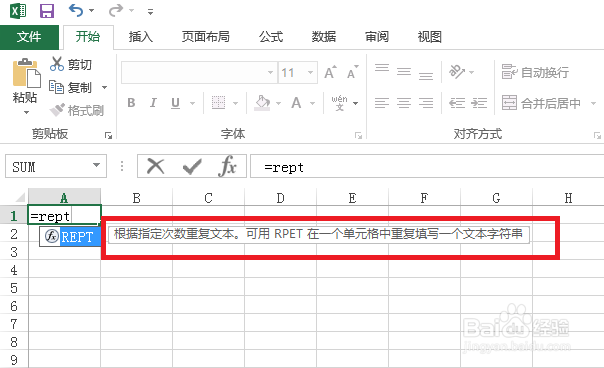Apply fill color with paint bucket
The image size is (604, 368).
click(x=262, y=103)
